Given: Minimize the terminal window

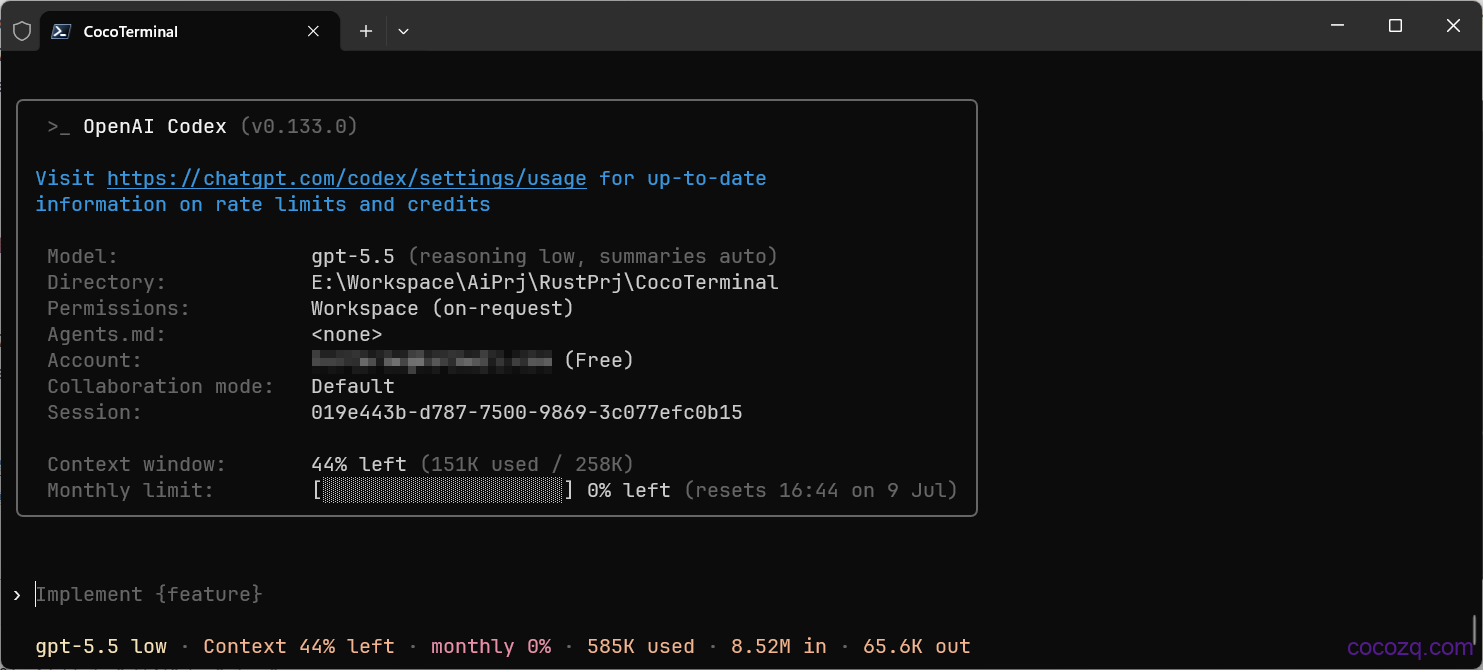Looking at the screenshot, I should [x=1337, y=25].
